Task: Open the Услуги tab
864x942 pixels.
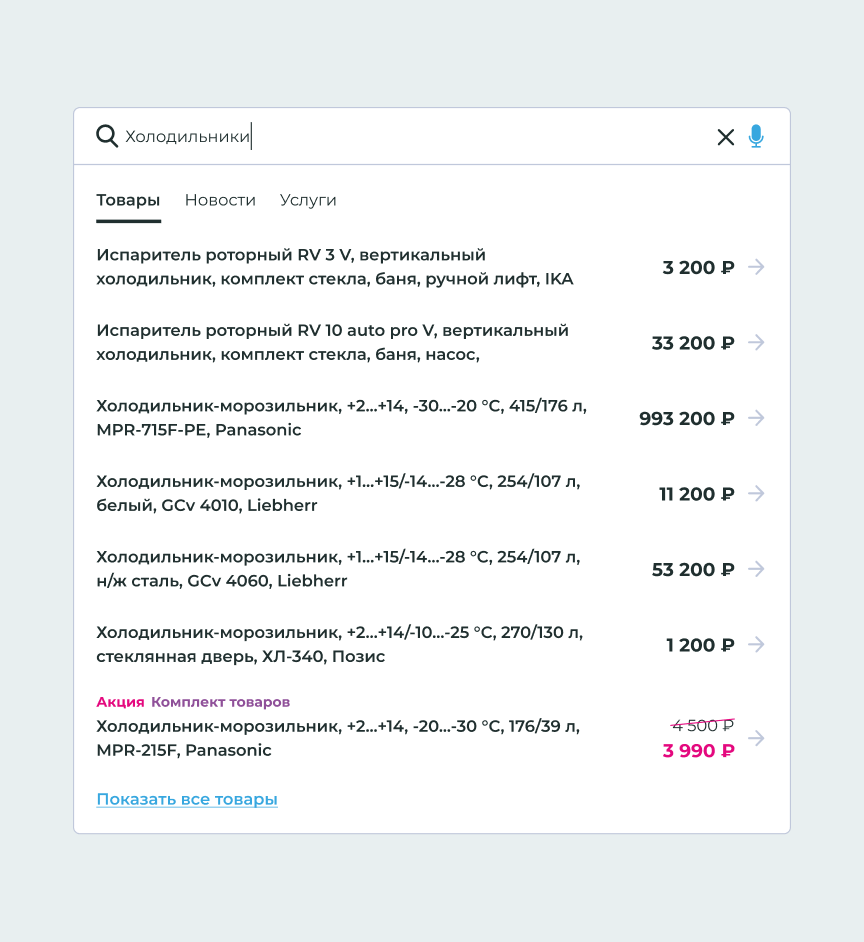Action: point(308,200)
